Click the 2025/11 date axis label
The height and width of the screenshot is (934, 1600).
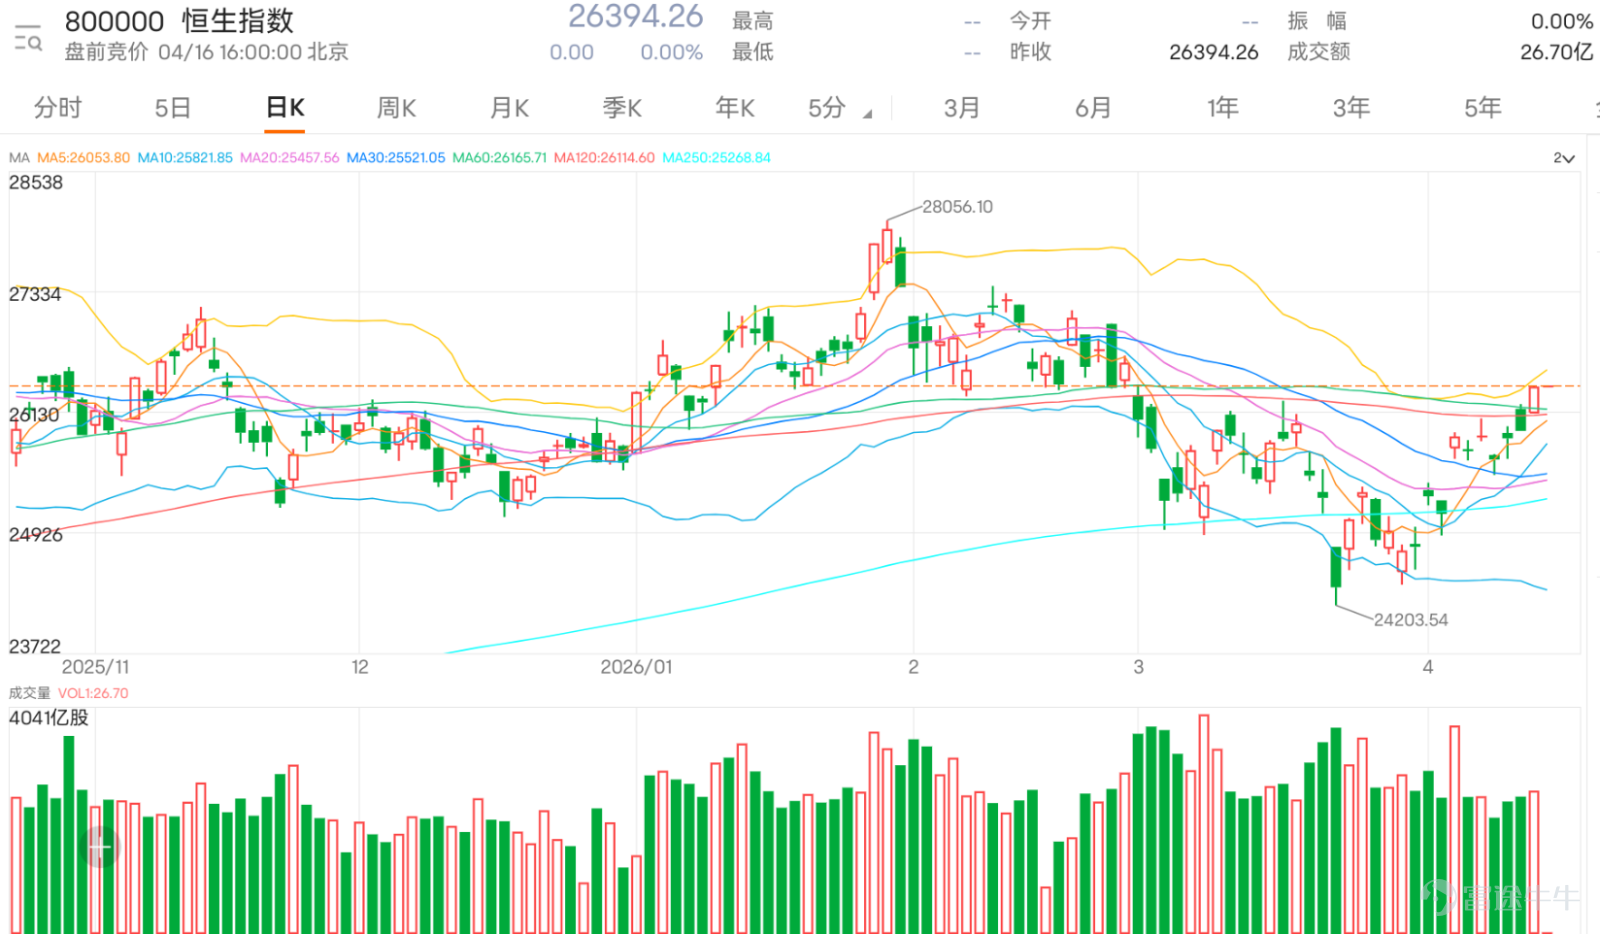coord(95,667)
